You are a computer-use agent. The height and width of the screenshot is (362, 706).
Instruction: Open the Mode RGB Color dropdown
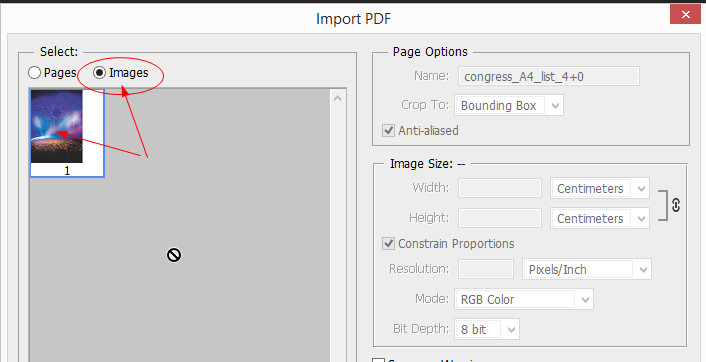pos(524,299)
